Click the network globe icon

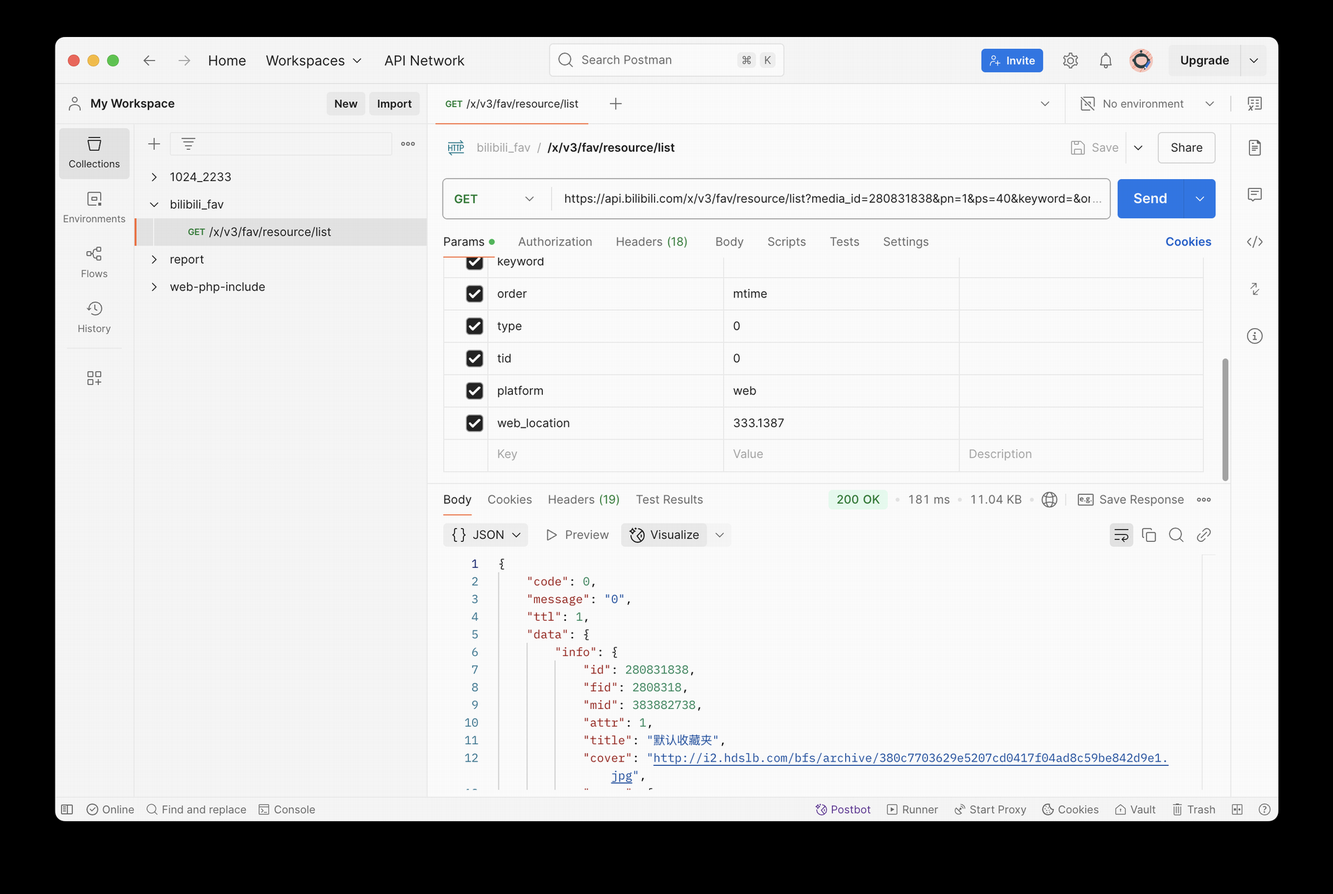(1049, 499)
